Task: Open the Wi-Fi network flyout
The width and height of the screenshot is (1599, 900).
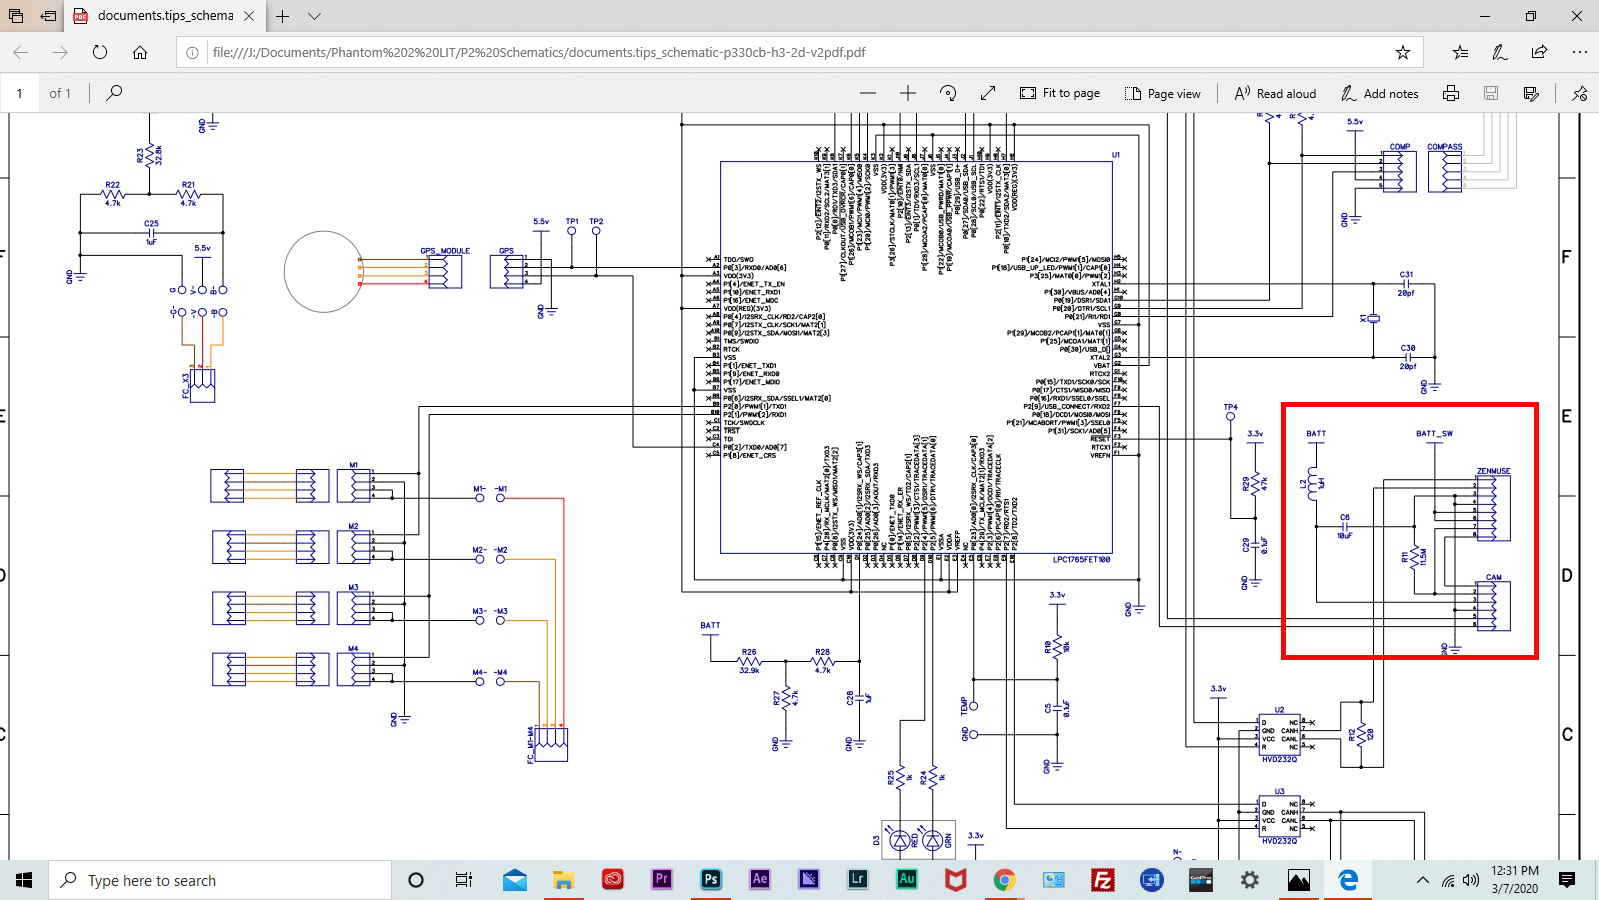Action: click(x=1448, y=880)
